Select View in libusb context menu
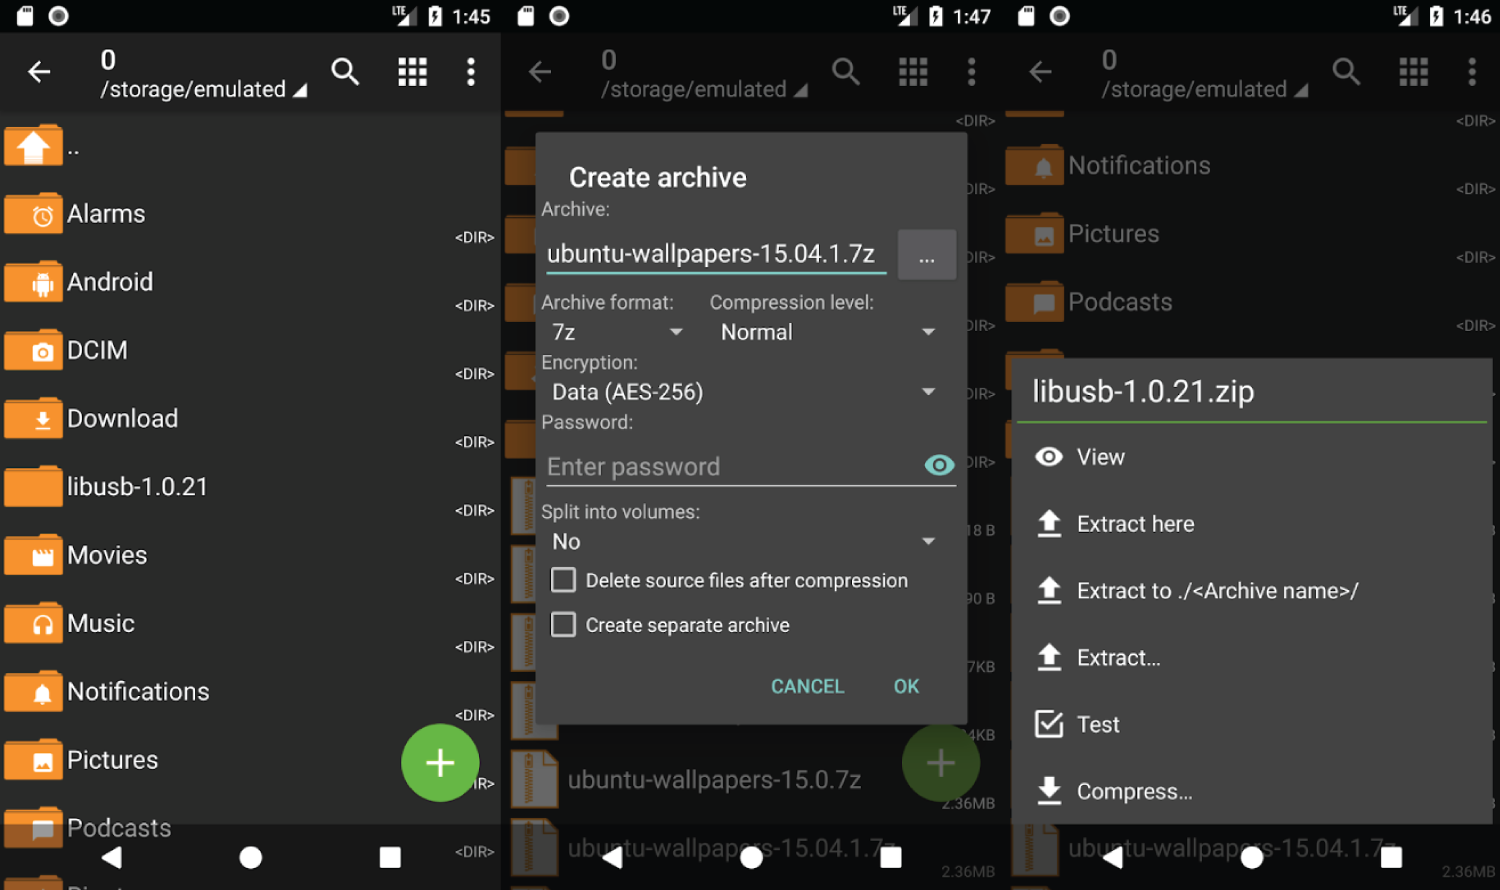 click(x=1250, y=457)
